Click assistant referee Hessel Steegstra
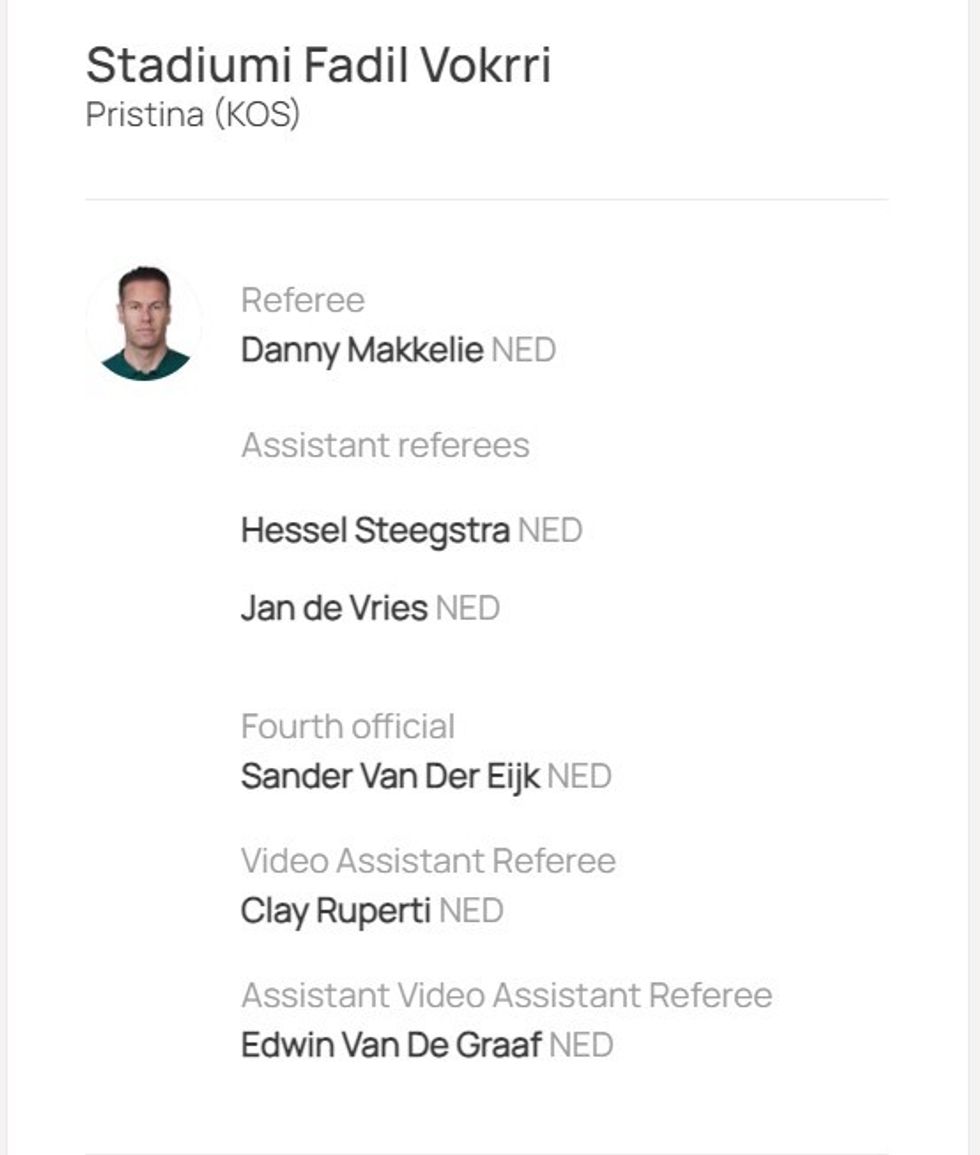 [375, 530]
